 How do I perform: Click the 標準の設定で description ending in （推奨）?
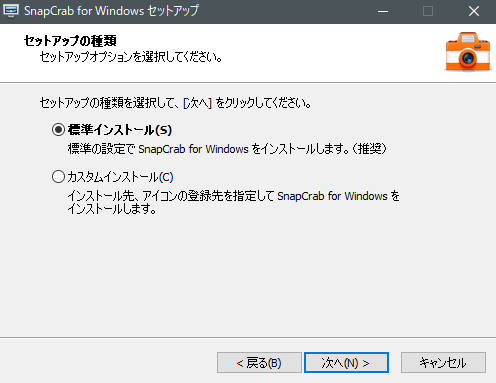pos(227,149)
